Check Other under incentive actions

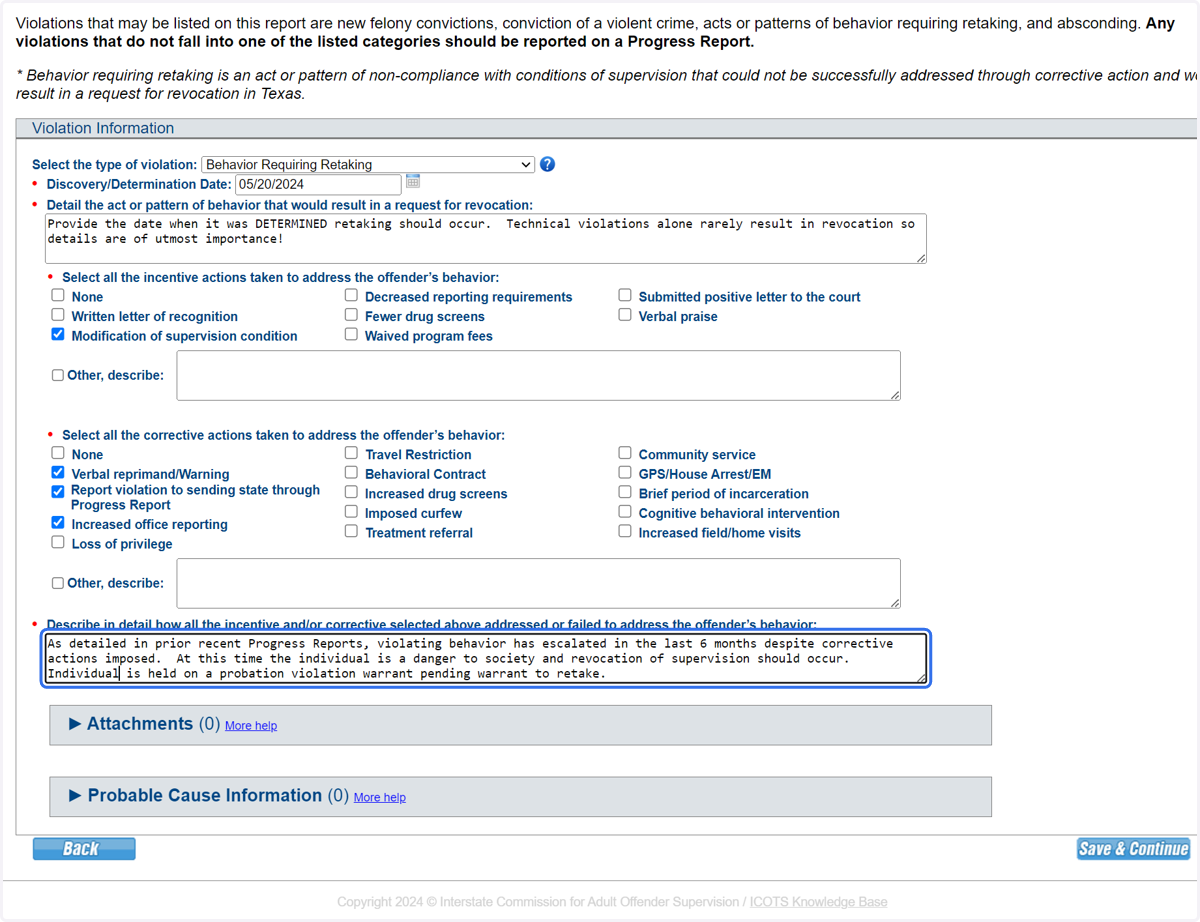click(58, 375)
